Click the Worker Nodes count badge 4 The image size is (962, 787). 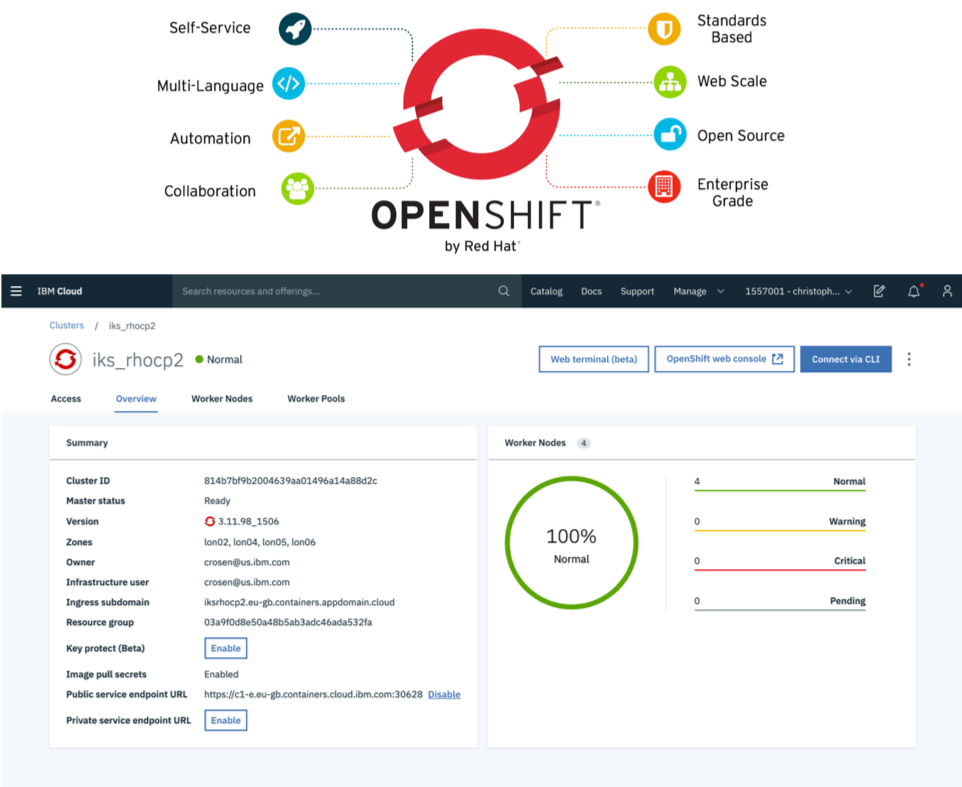point(583,443)
